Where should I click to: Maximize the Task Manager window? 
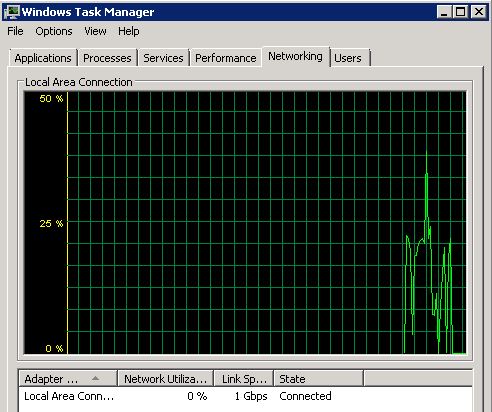pyautogui.click(x=461, y=12)
